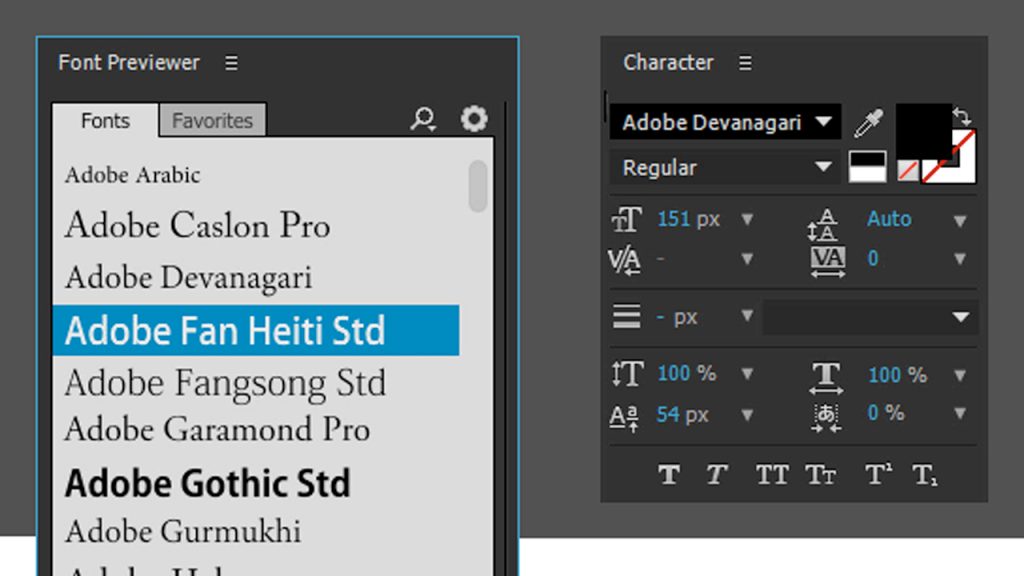Image resolution: width=1024 pixels, height=576 pixels.
Task: Click the black fill color swatch
Action: pyautogui.click(x=921, y=128)
